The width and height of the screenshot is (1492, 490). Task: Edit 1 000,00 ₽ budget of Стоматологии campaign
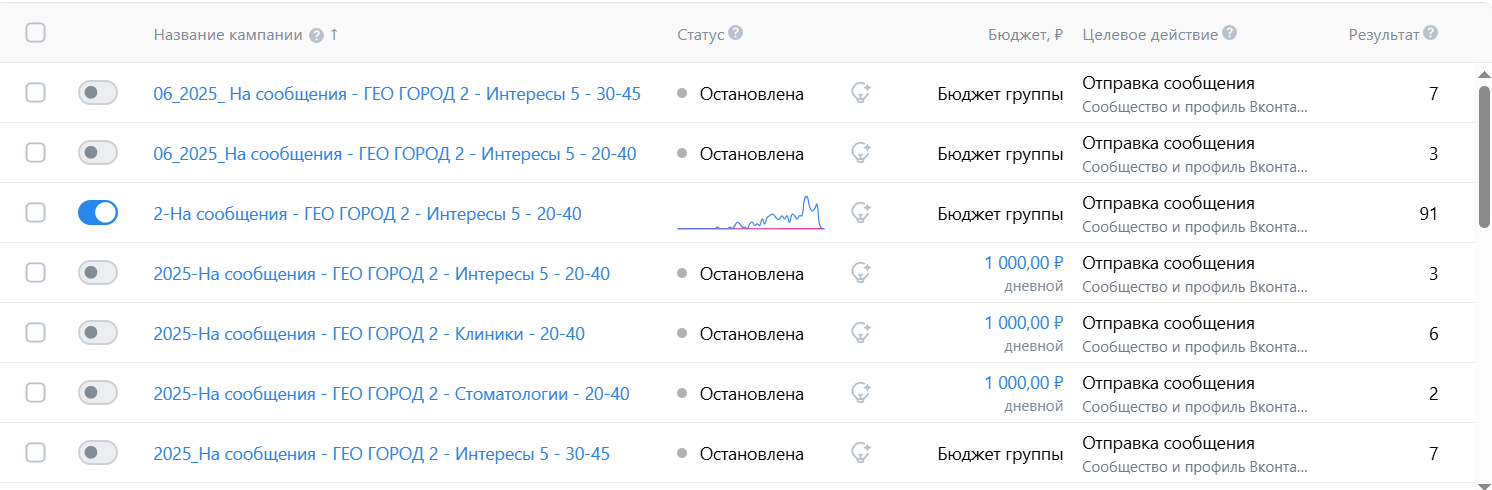click(x=1023, y=383)
